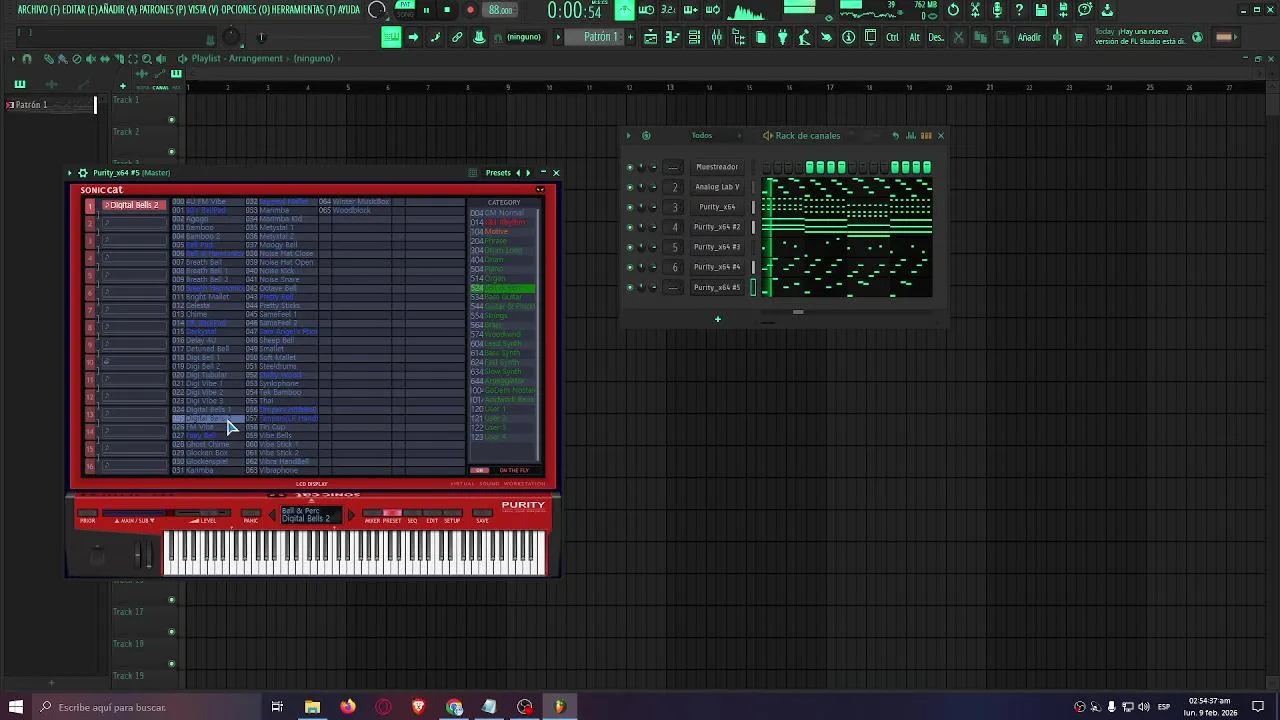Image resolution: width=1280 pixels, height=720 pixels.
Task: Toggle the Alt modifier button
Action: click(914, 37)
